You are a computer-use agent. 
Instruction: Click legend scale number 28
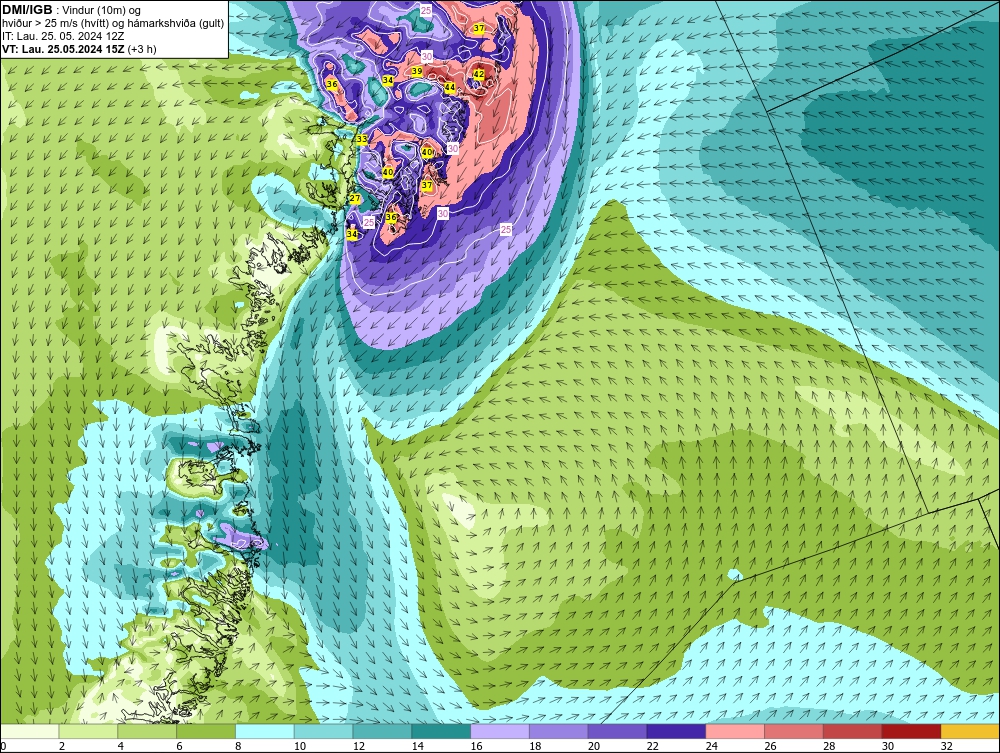(829, 746)
